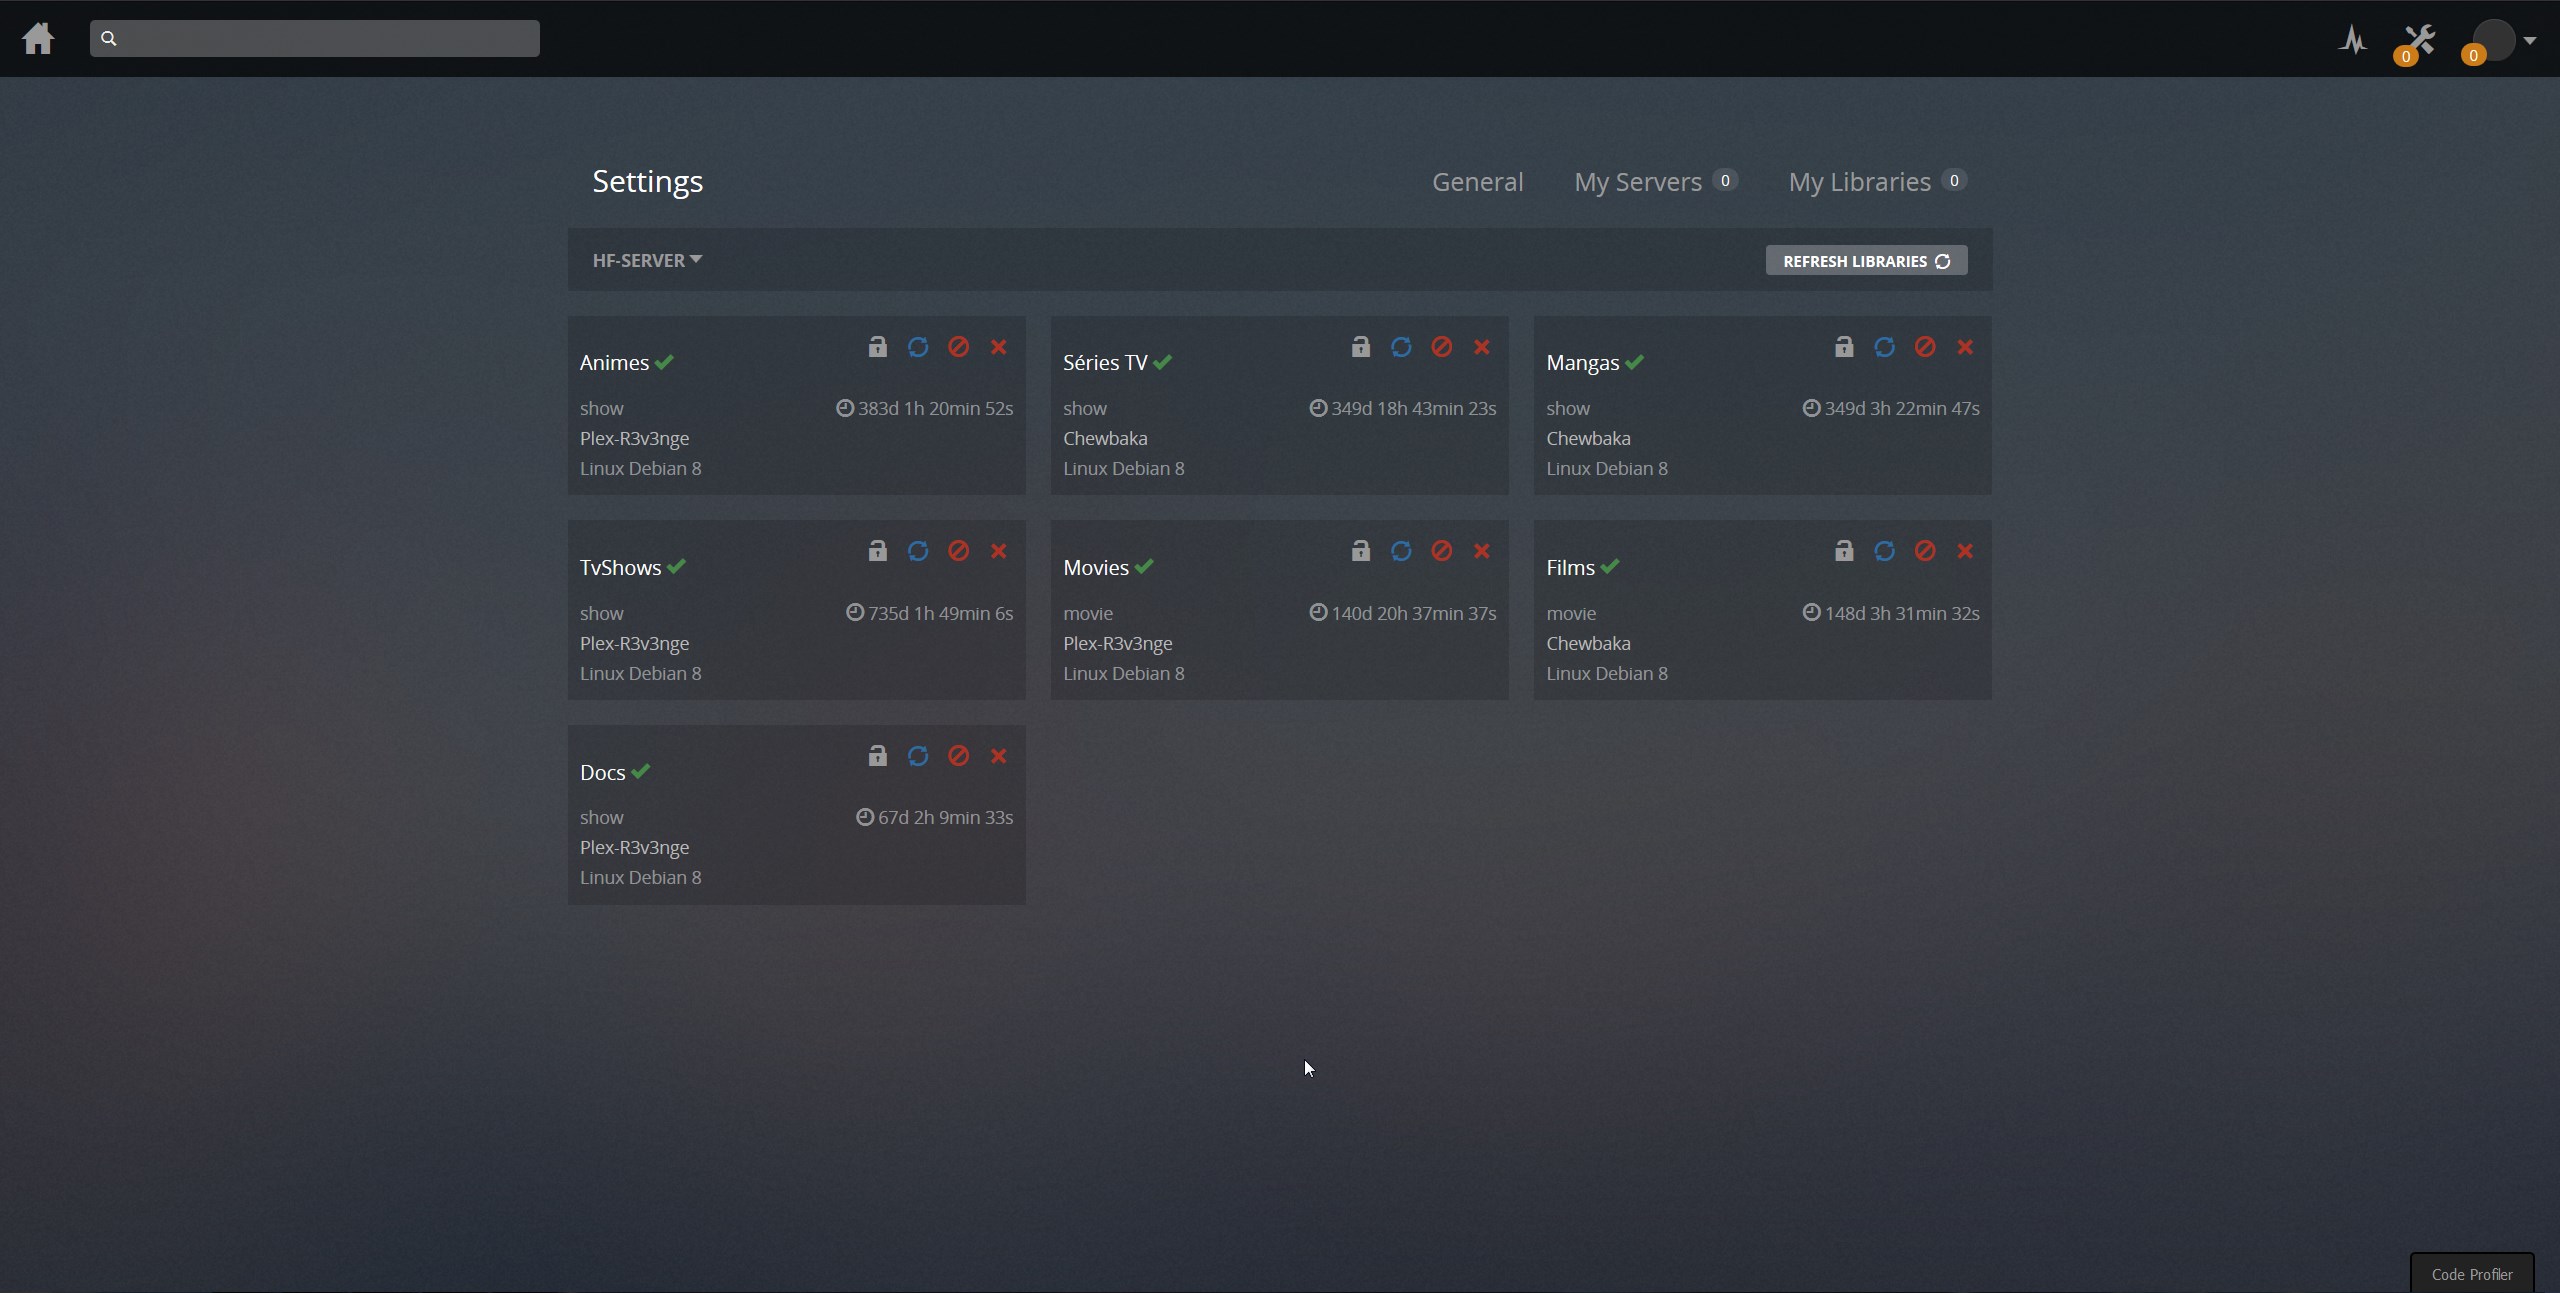This screenshot has width=2560, height=1293.
Task: Toggle the lock on Films library
Action: [x=1844, y=551]
